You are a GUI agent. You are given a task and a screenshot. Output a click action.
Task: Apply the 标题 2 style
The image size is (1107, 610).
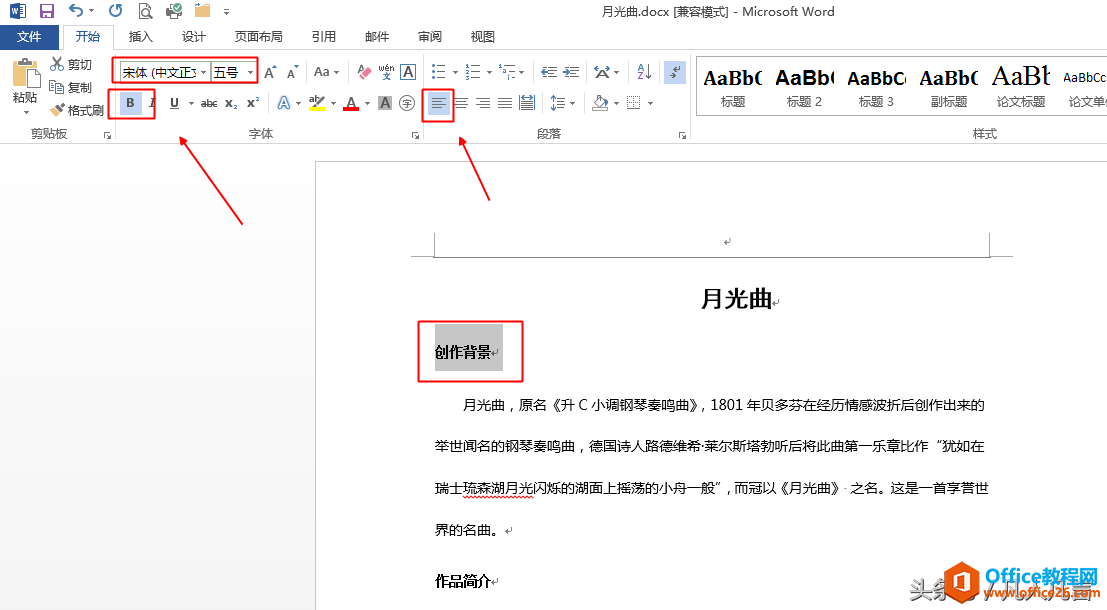[x=805, y=87]
